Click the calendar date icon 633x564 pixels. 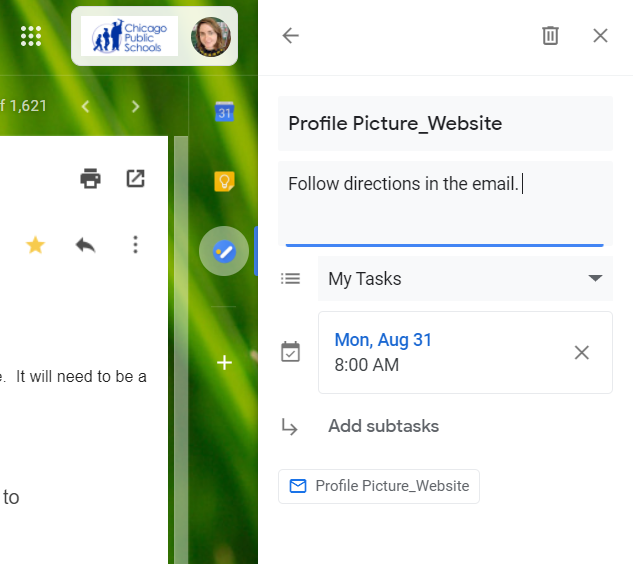[x=290, y=352]
